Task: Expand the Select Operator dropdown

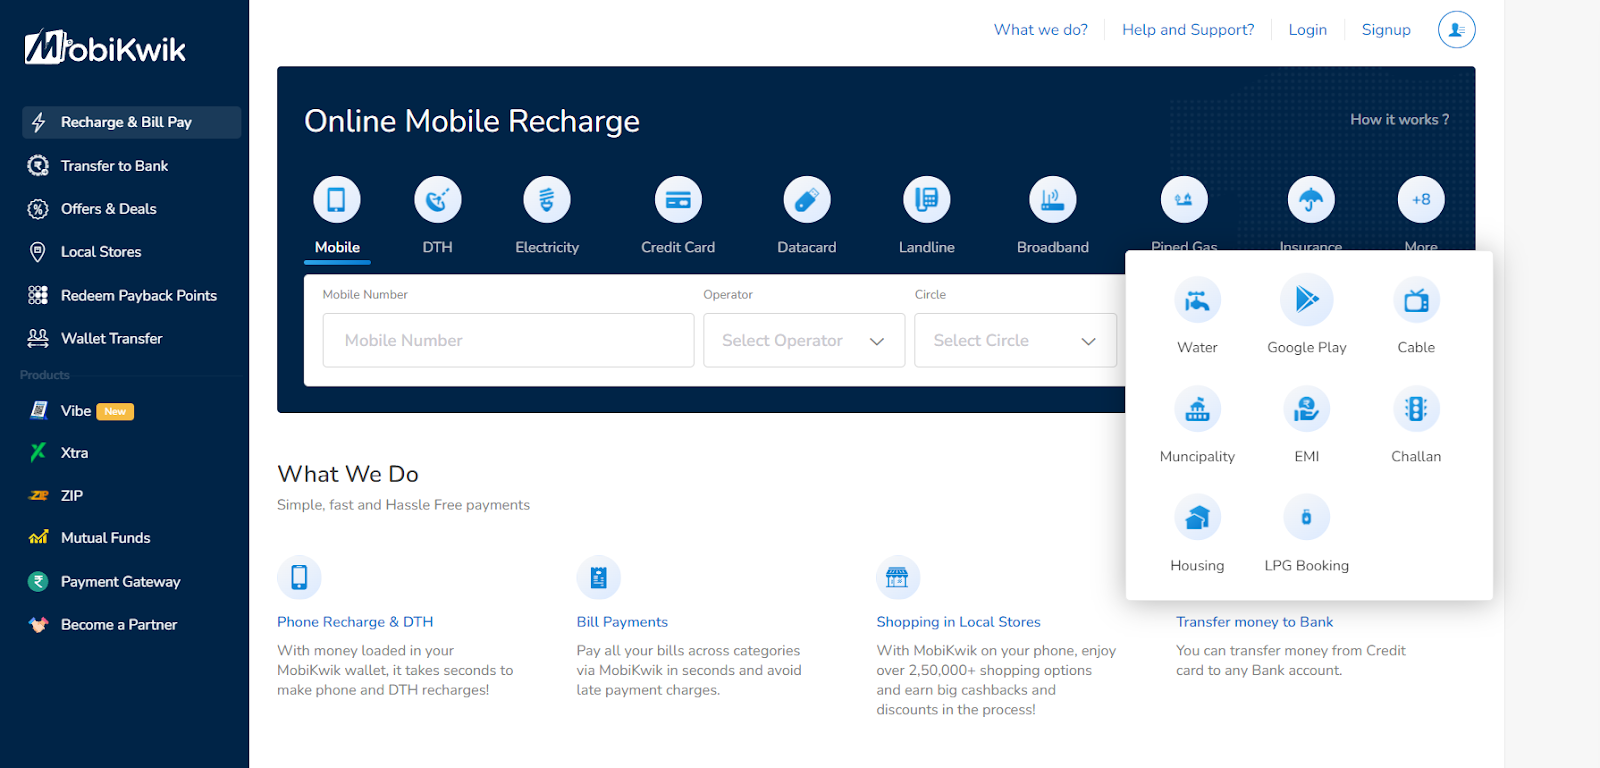Action: click(x=804, y=340)
